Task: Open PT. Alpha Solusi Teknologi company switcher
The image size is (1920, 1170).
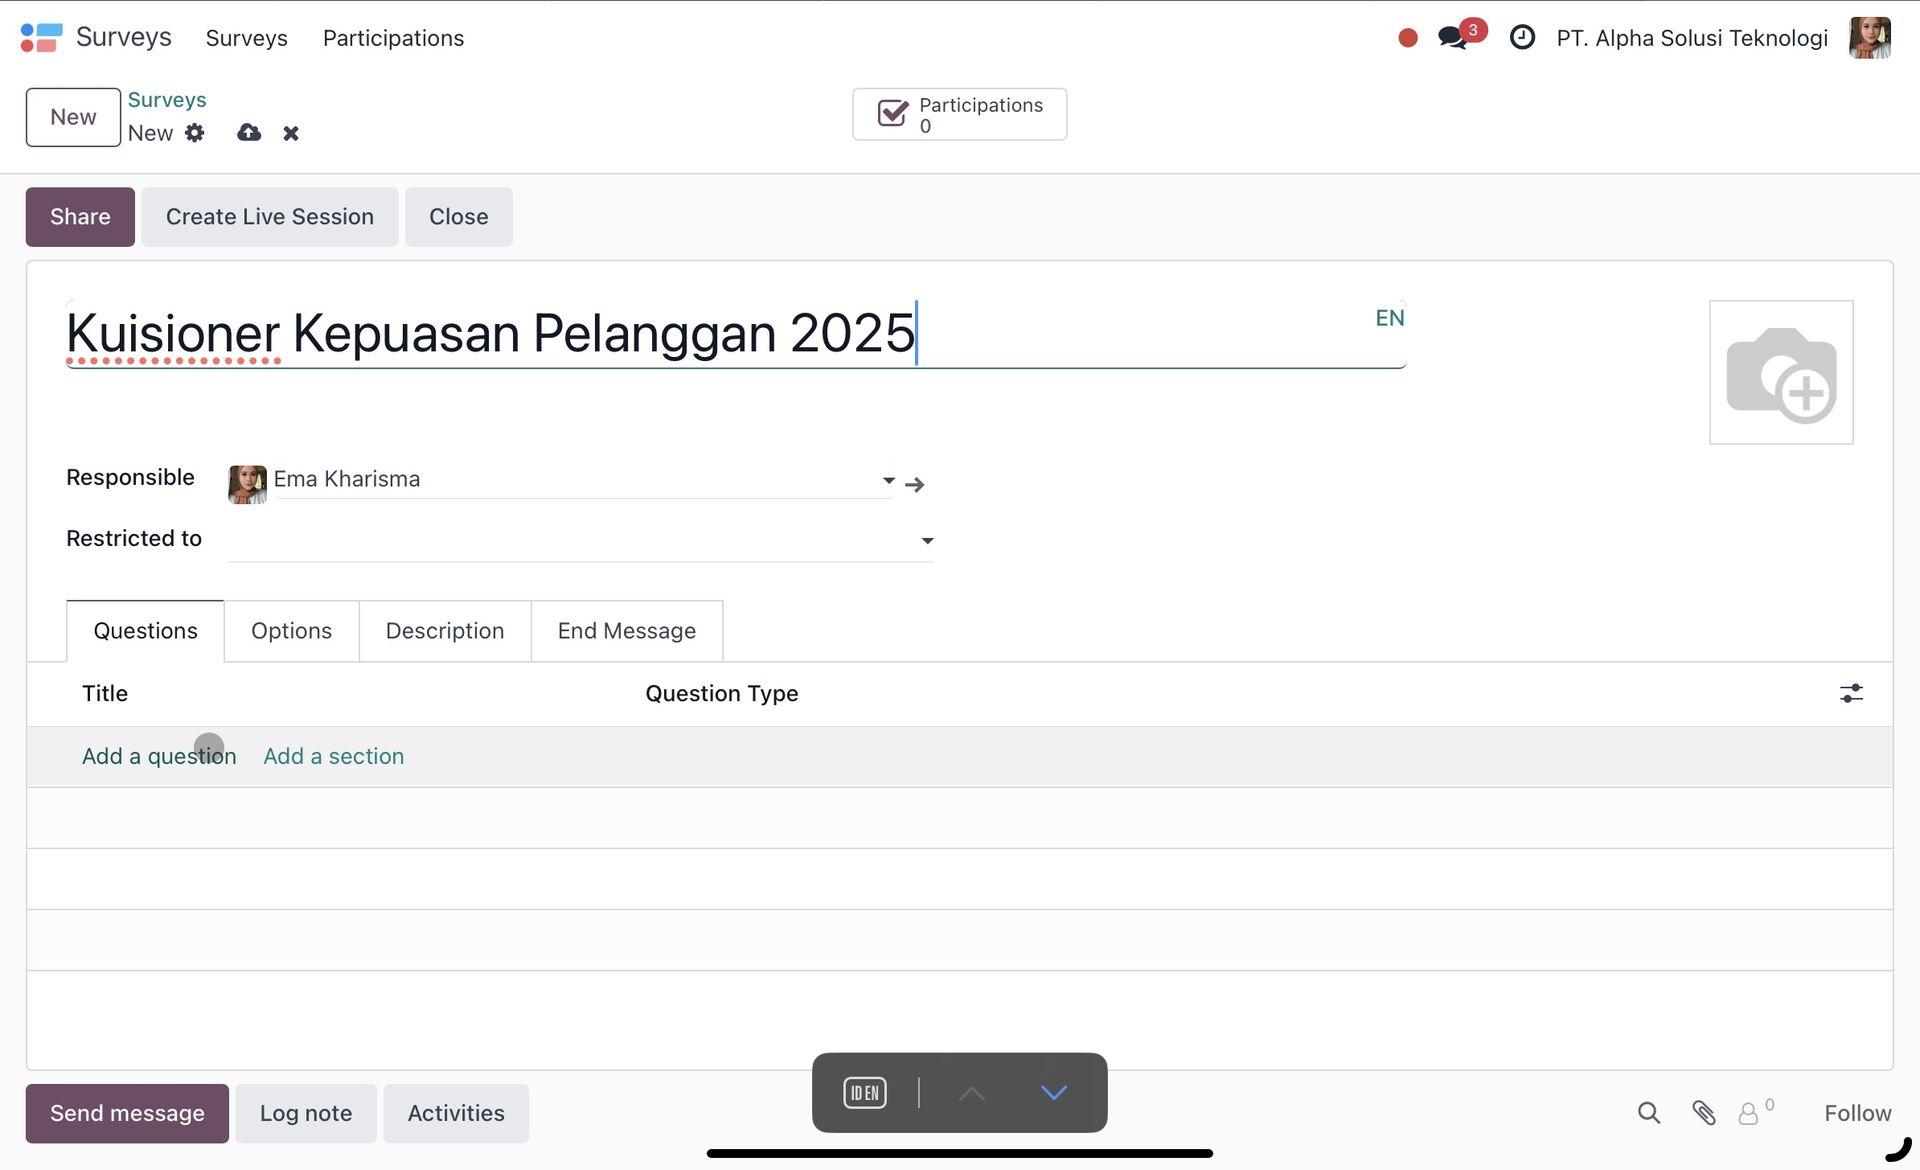Action: (1692, 38)
